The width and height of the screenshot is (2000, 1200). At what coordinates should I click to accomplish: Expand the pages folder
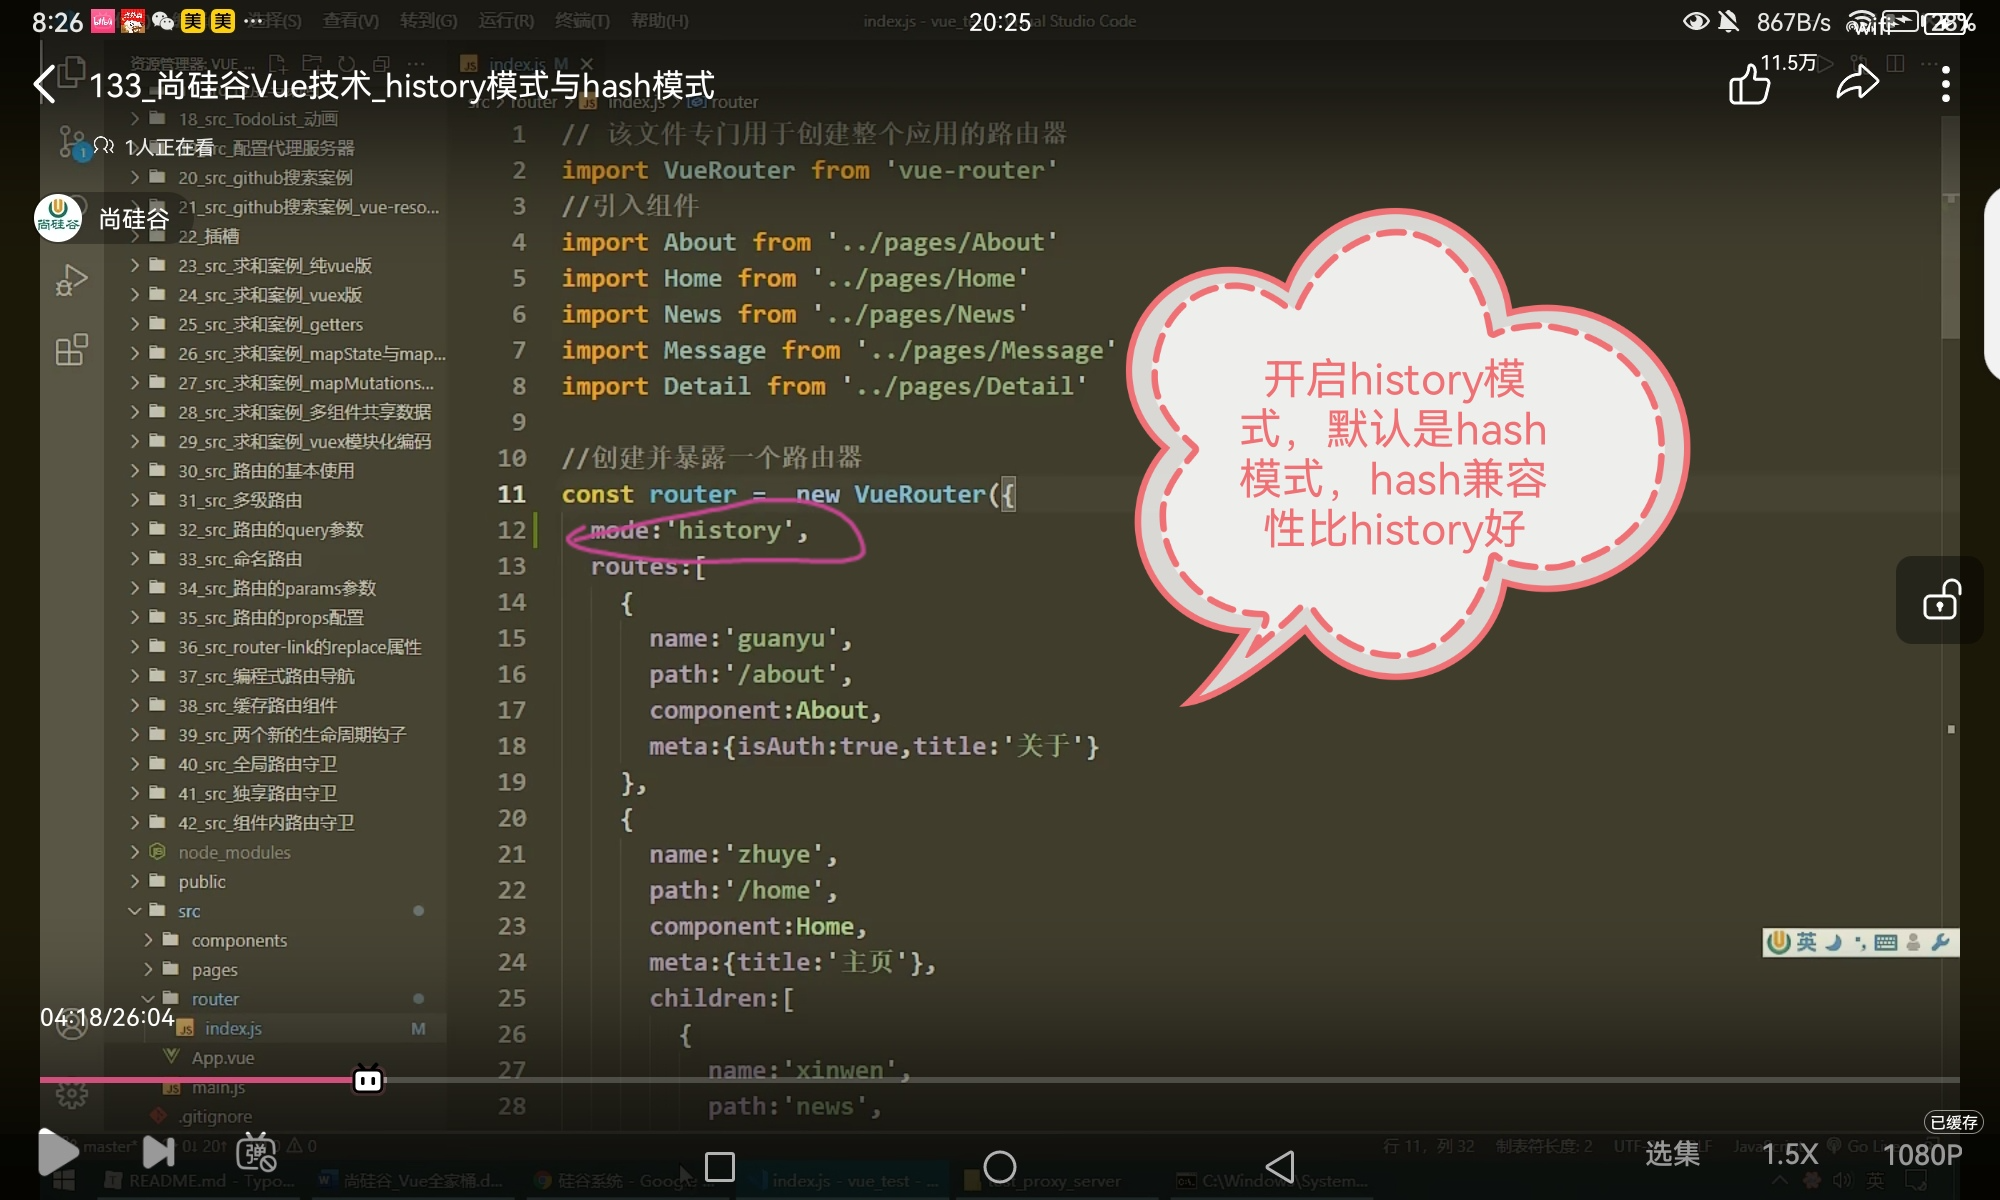214,970
